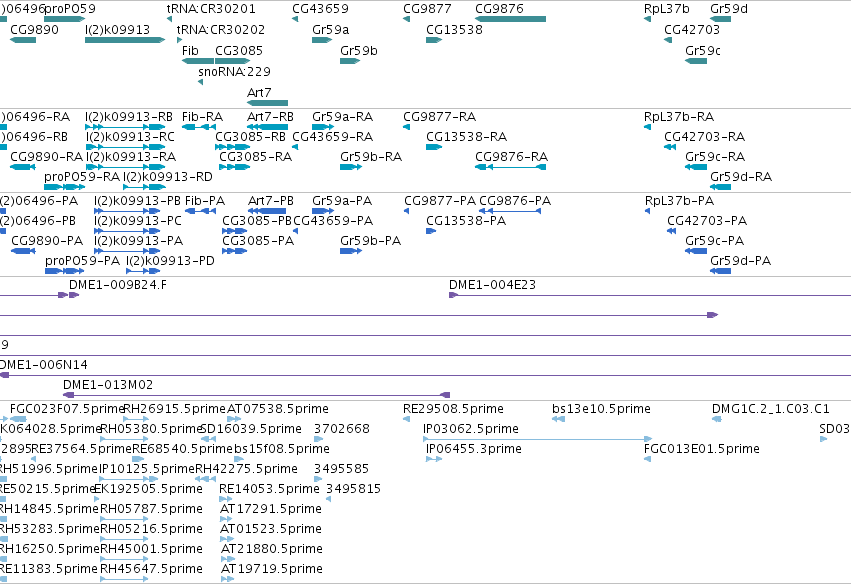
Task: Click the CG9876-RA transcript glyph
Action: (510, 167)
